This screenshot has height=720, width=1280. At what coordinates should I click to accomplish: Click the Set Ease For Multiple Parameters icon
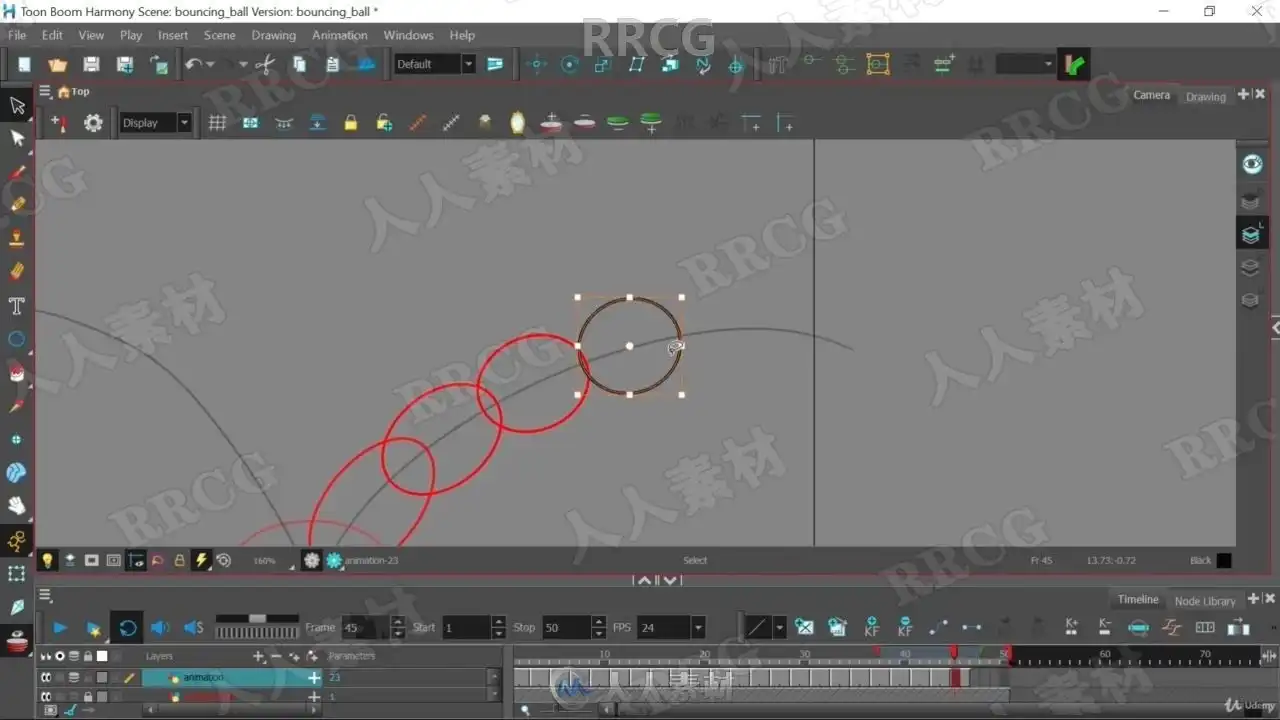click(1172, 627)
